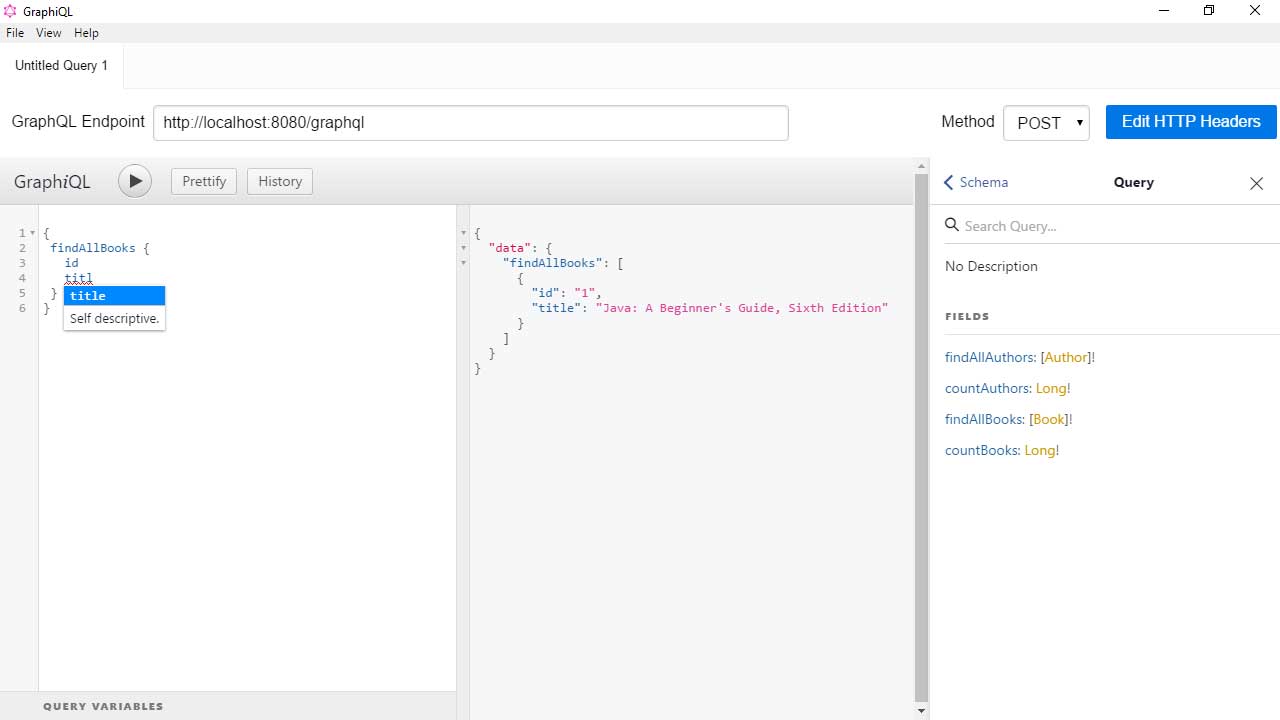Click the Long type next to countAuthors

(1051, 388)
